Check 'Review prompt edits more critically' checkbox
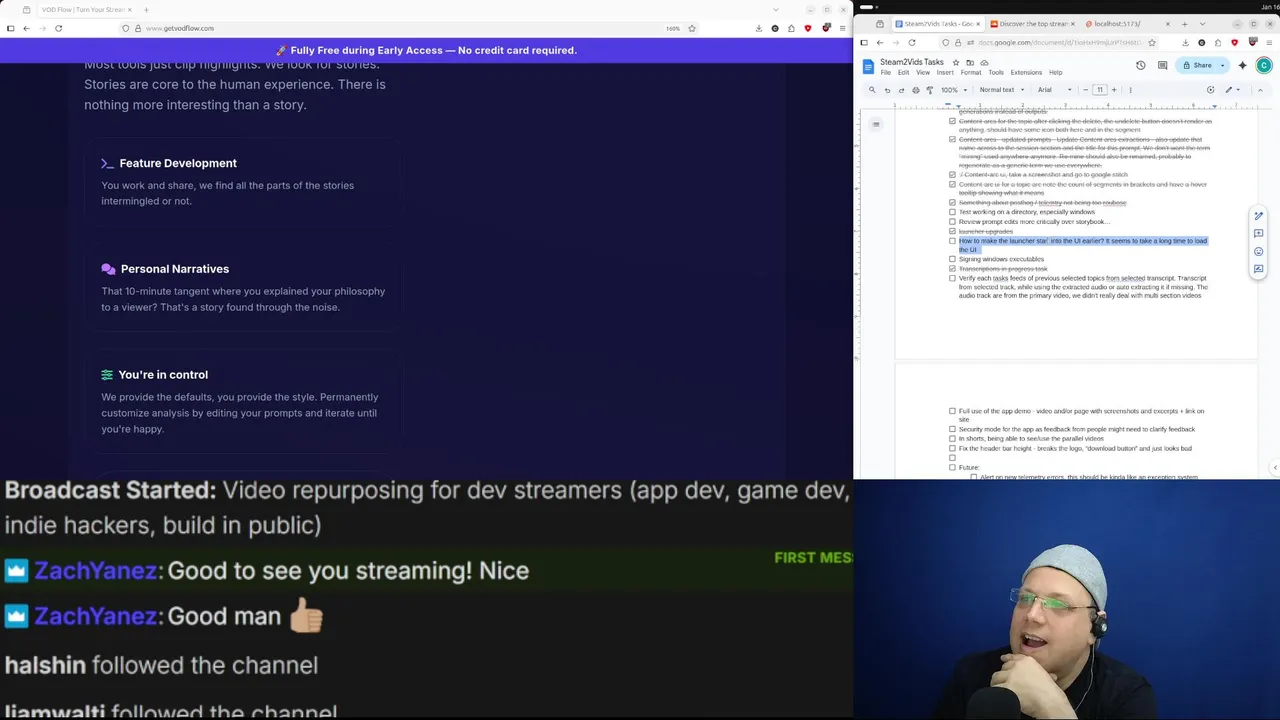Screen dimensions: 1280x720 coord(952,222)
